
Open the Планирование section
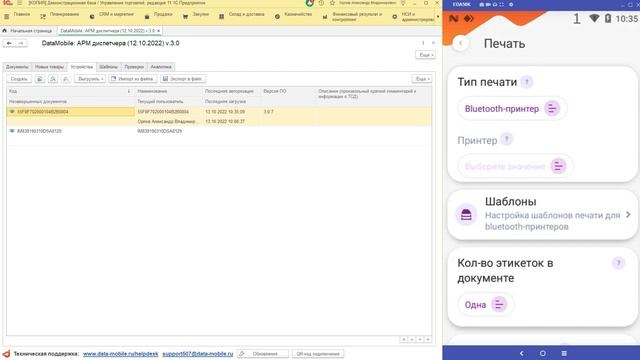tap(60, 16)
